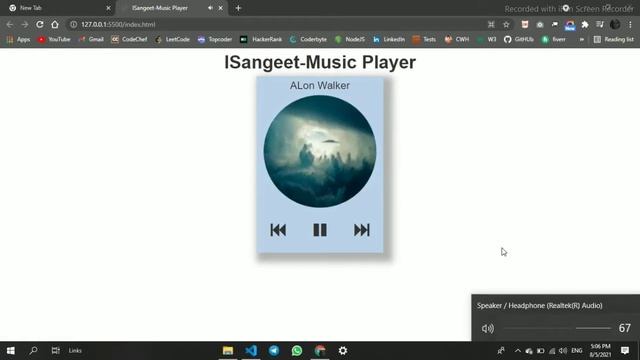Show hidden system tray icons
640x360 pixels.
click(518, 351)
